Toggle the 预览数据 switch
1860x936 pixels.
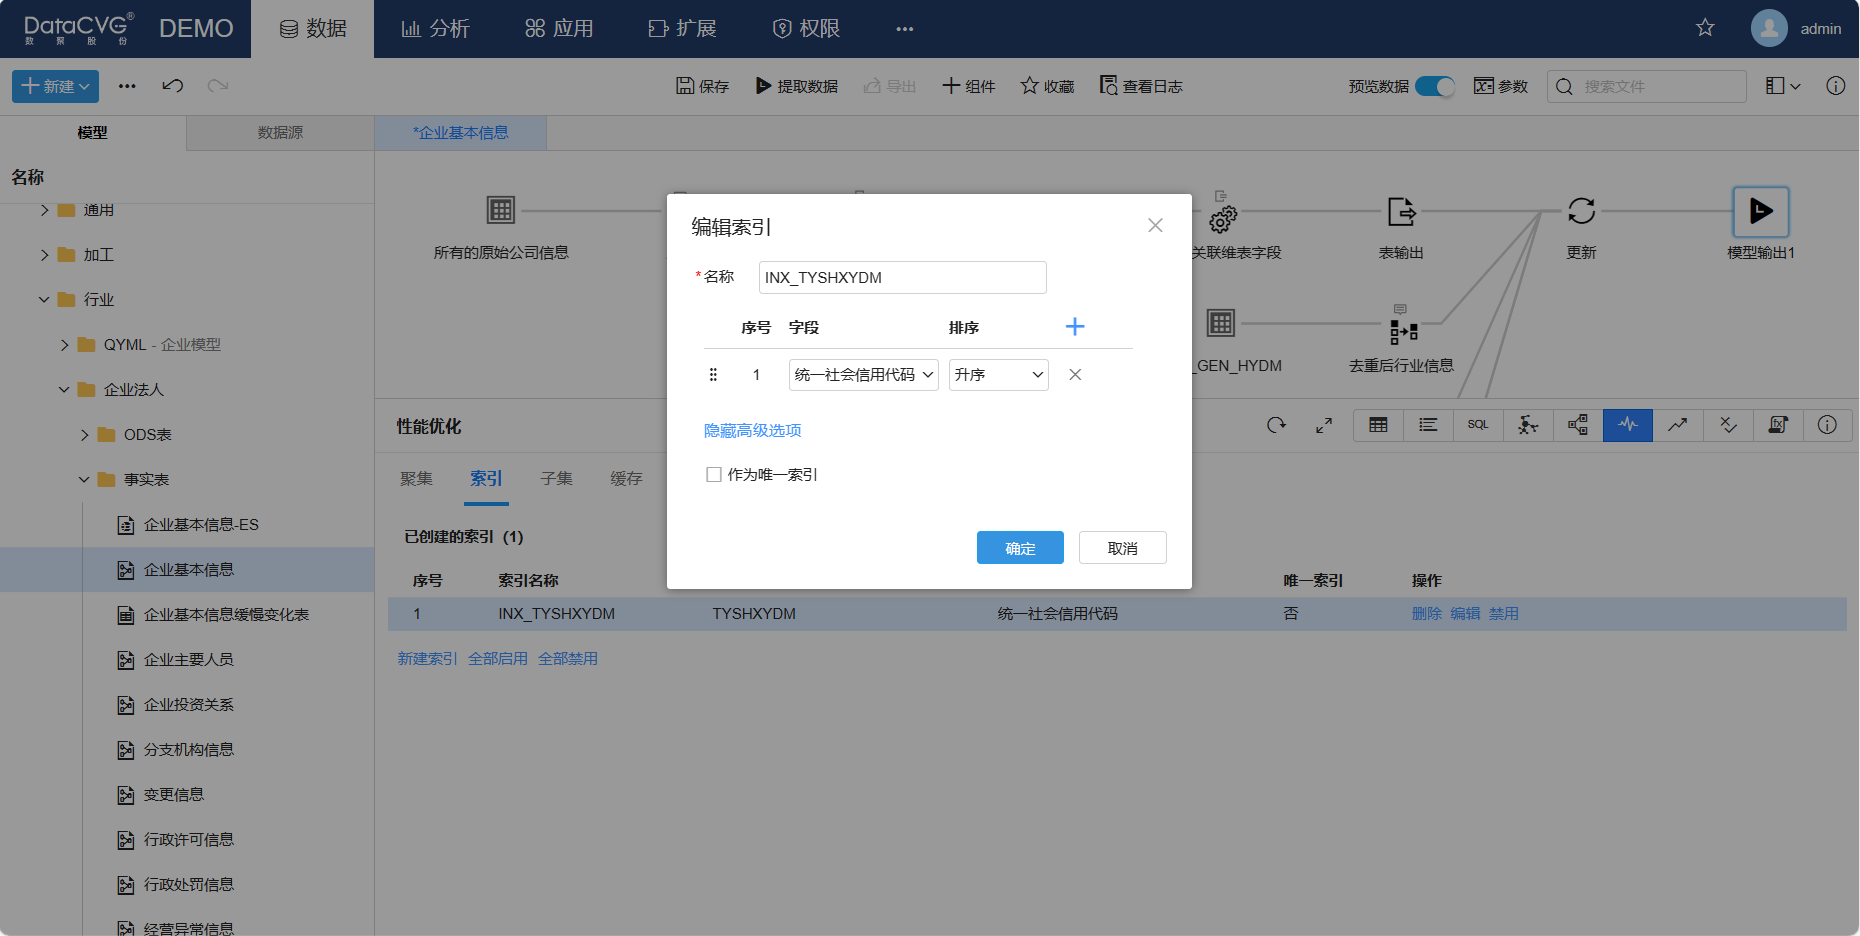point(1435,86)
